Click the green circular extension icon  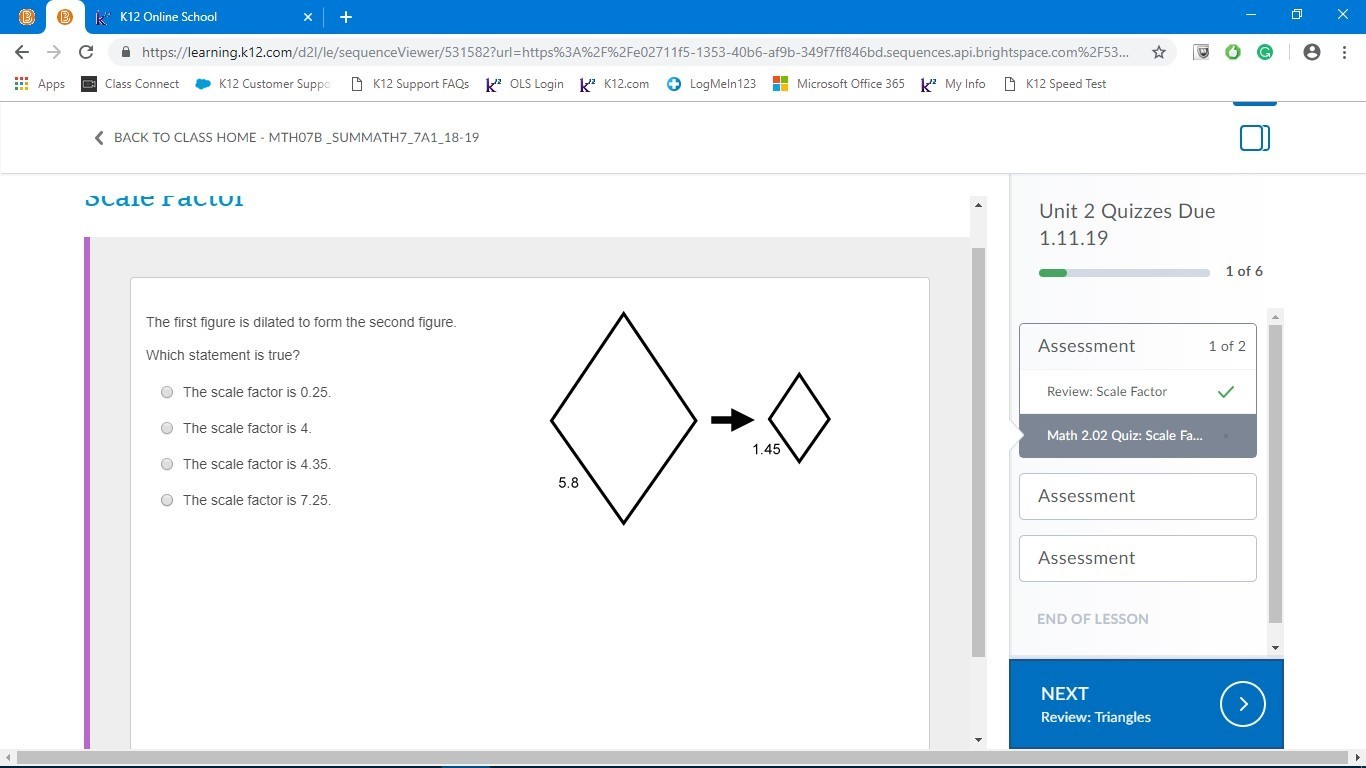point(1233,52)
